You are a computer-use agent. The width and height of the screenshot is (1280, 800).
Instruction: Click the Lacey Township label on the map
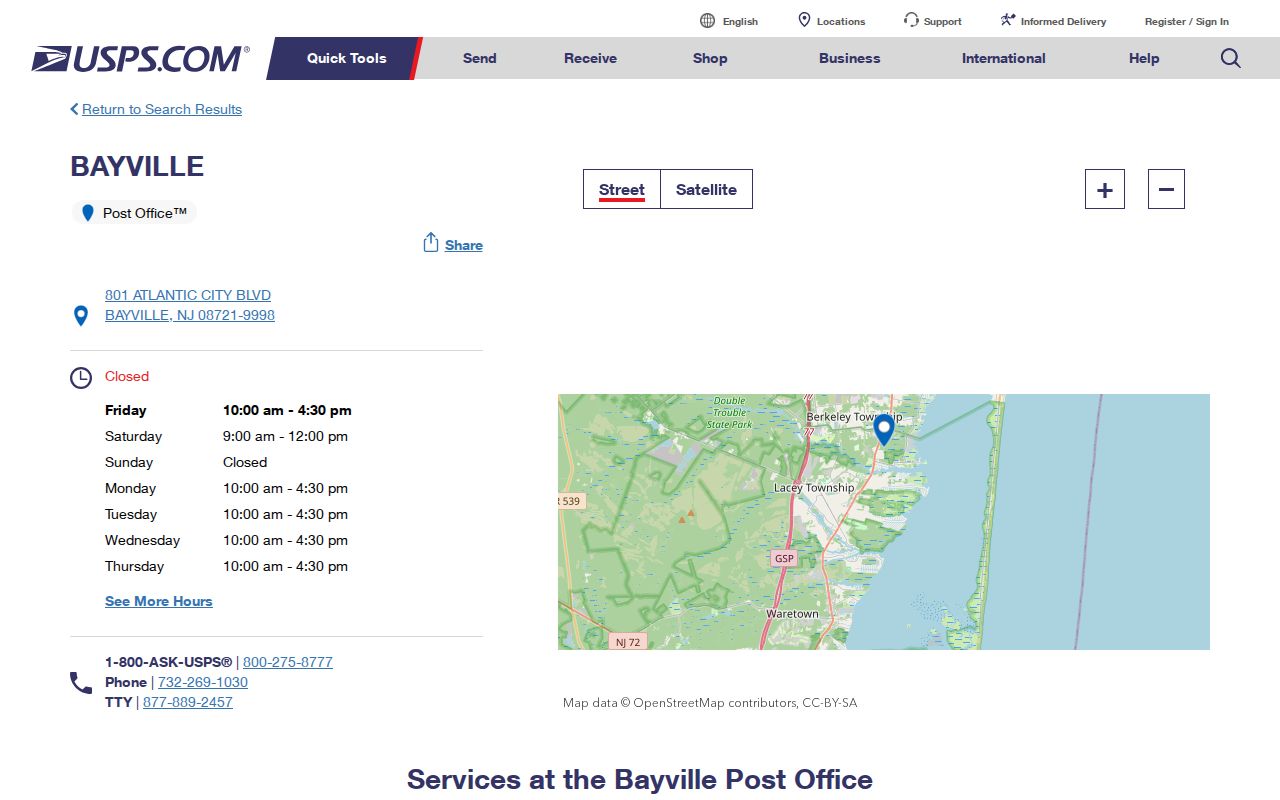pyautogui.click(x=814, y=488)
